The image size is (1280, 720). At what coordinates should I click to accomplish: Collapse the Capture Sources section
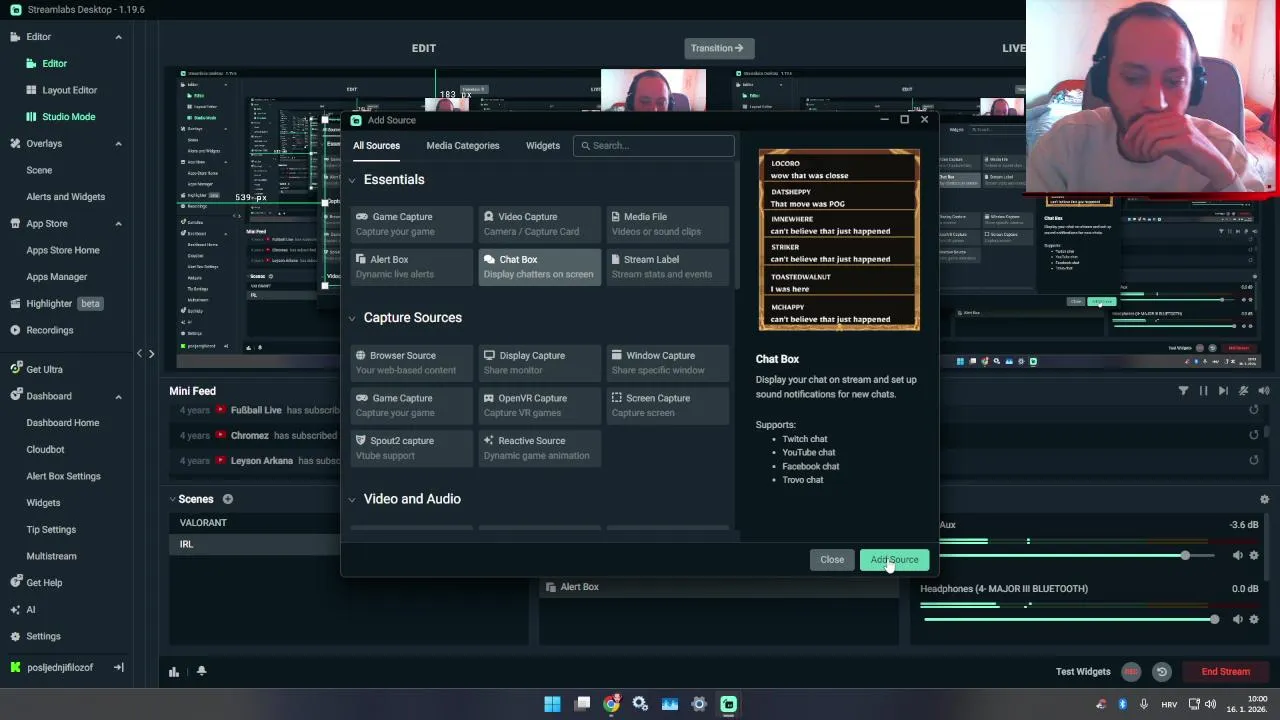(x=352, y=318)
